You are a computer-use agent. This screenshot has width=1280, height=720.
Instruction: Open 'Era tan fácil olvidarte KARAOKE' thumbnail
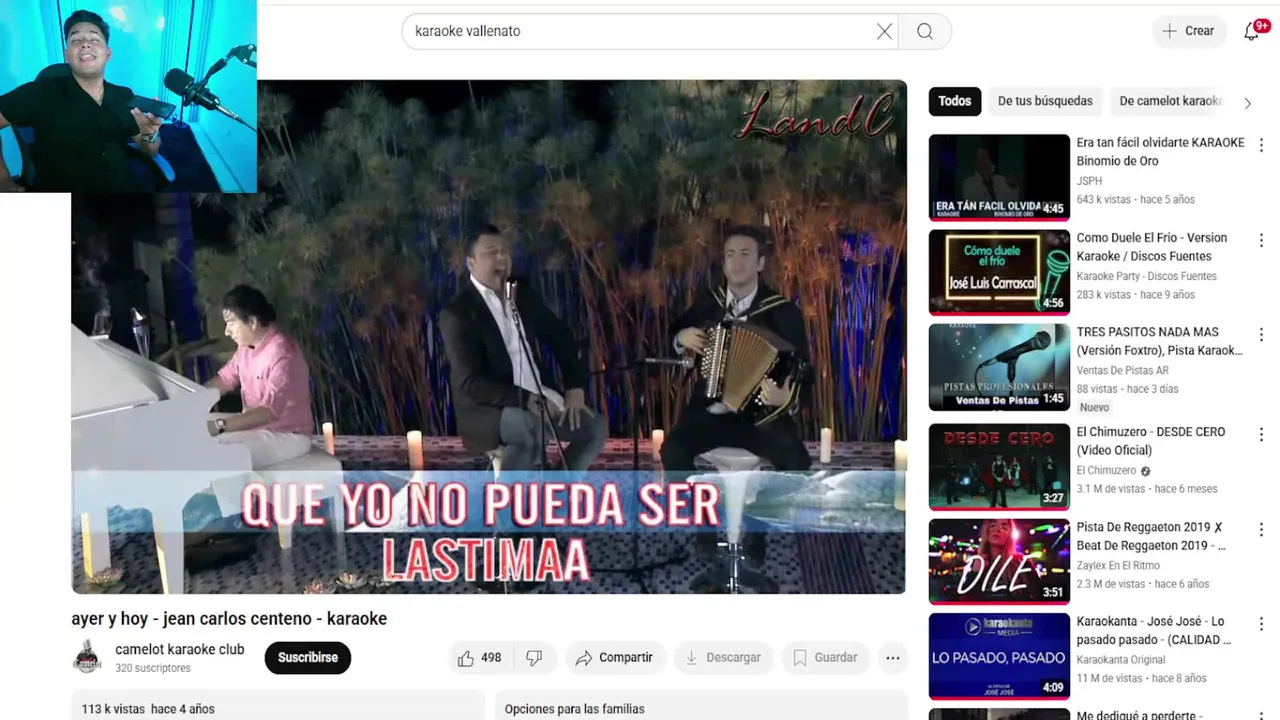[999, 177]
